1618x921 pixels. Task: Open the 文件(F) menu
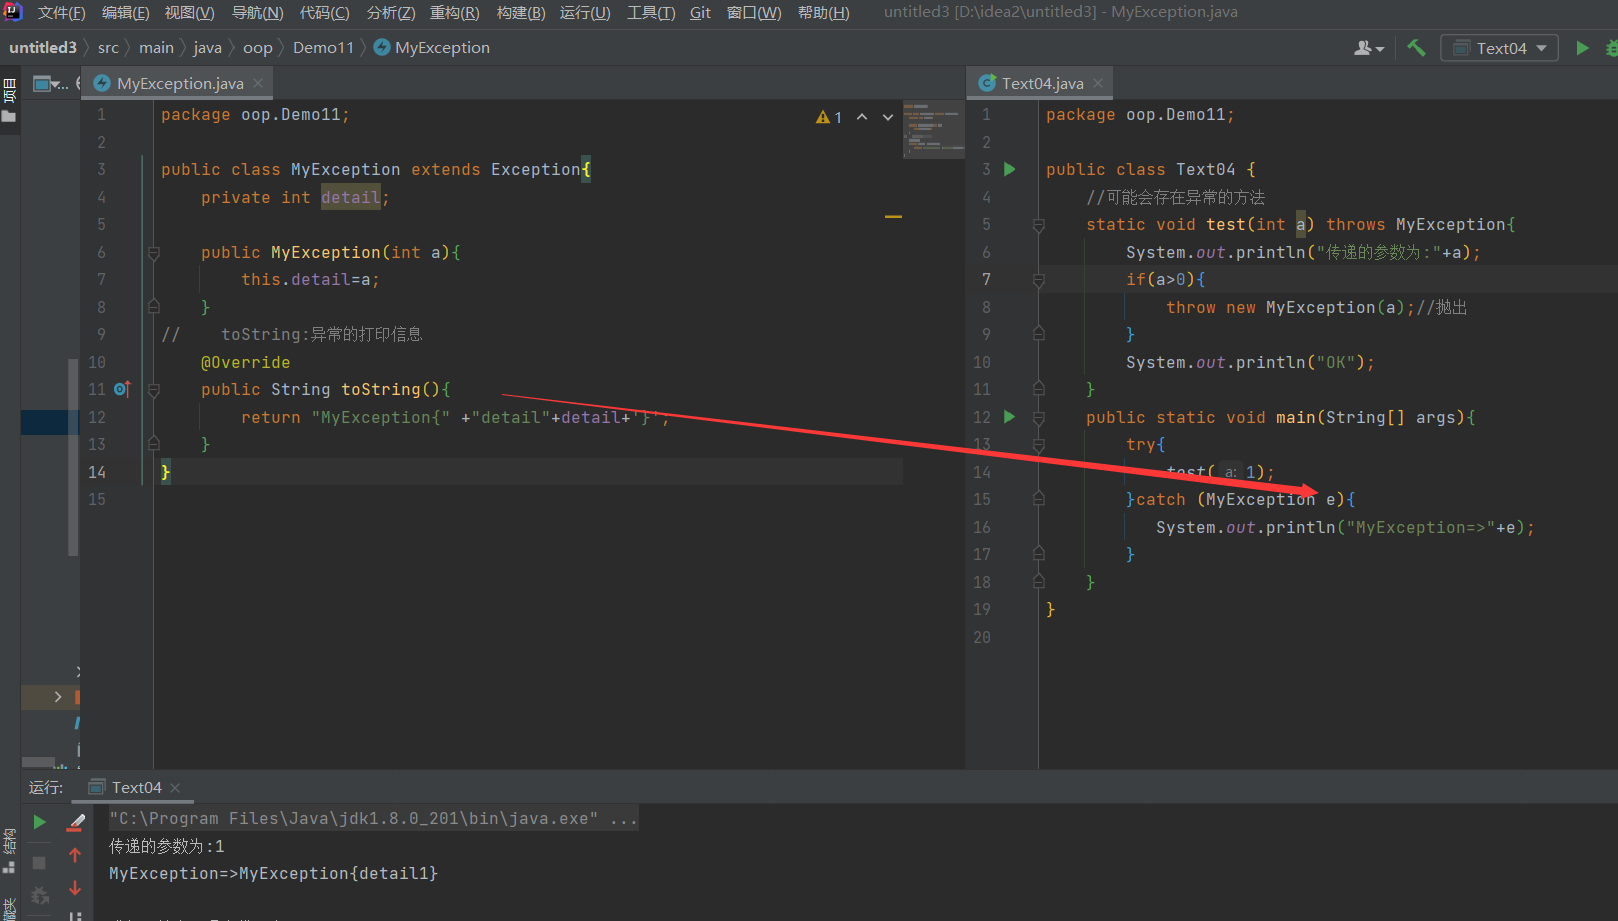click(61, 13)
